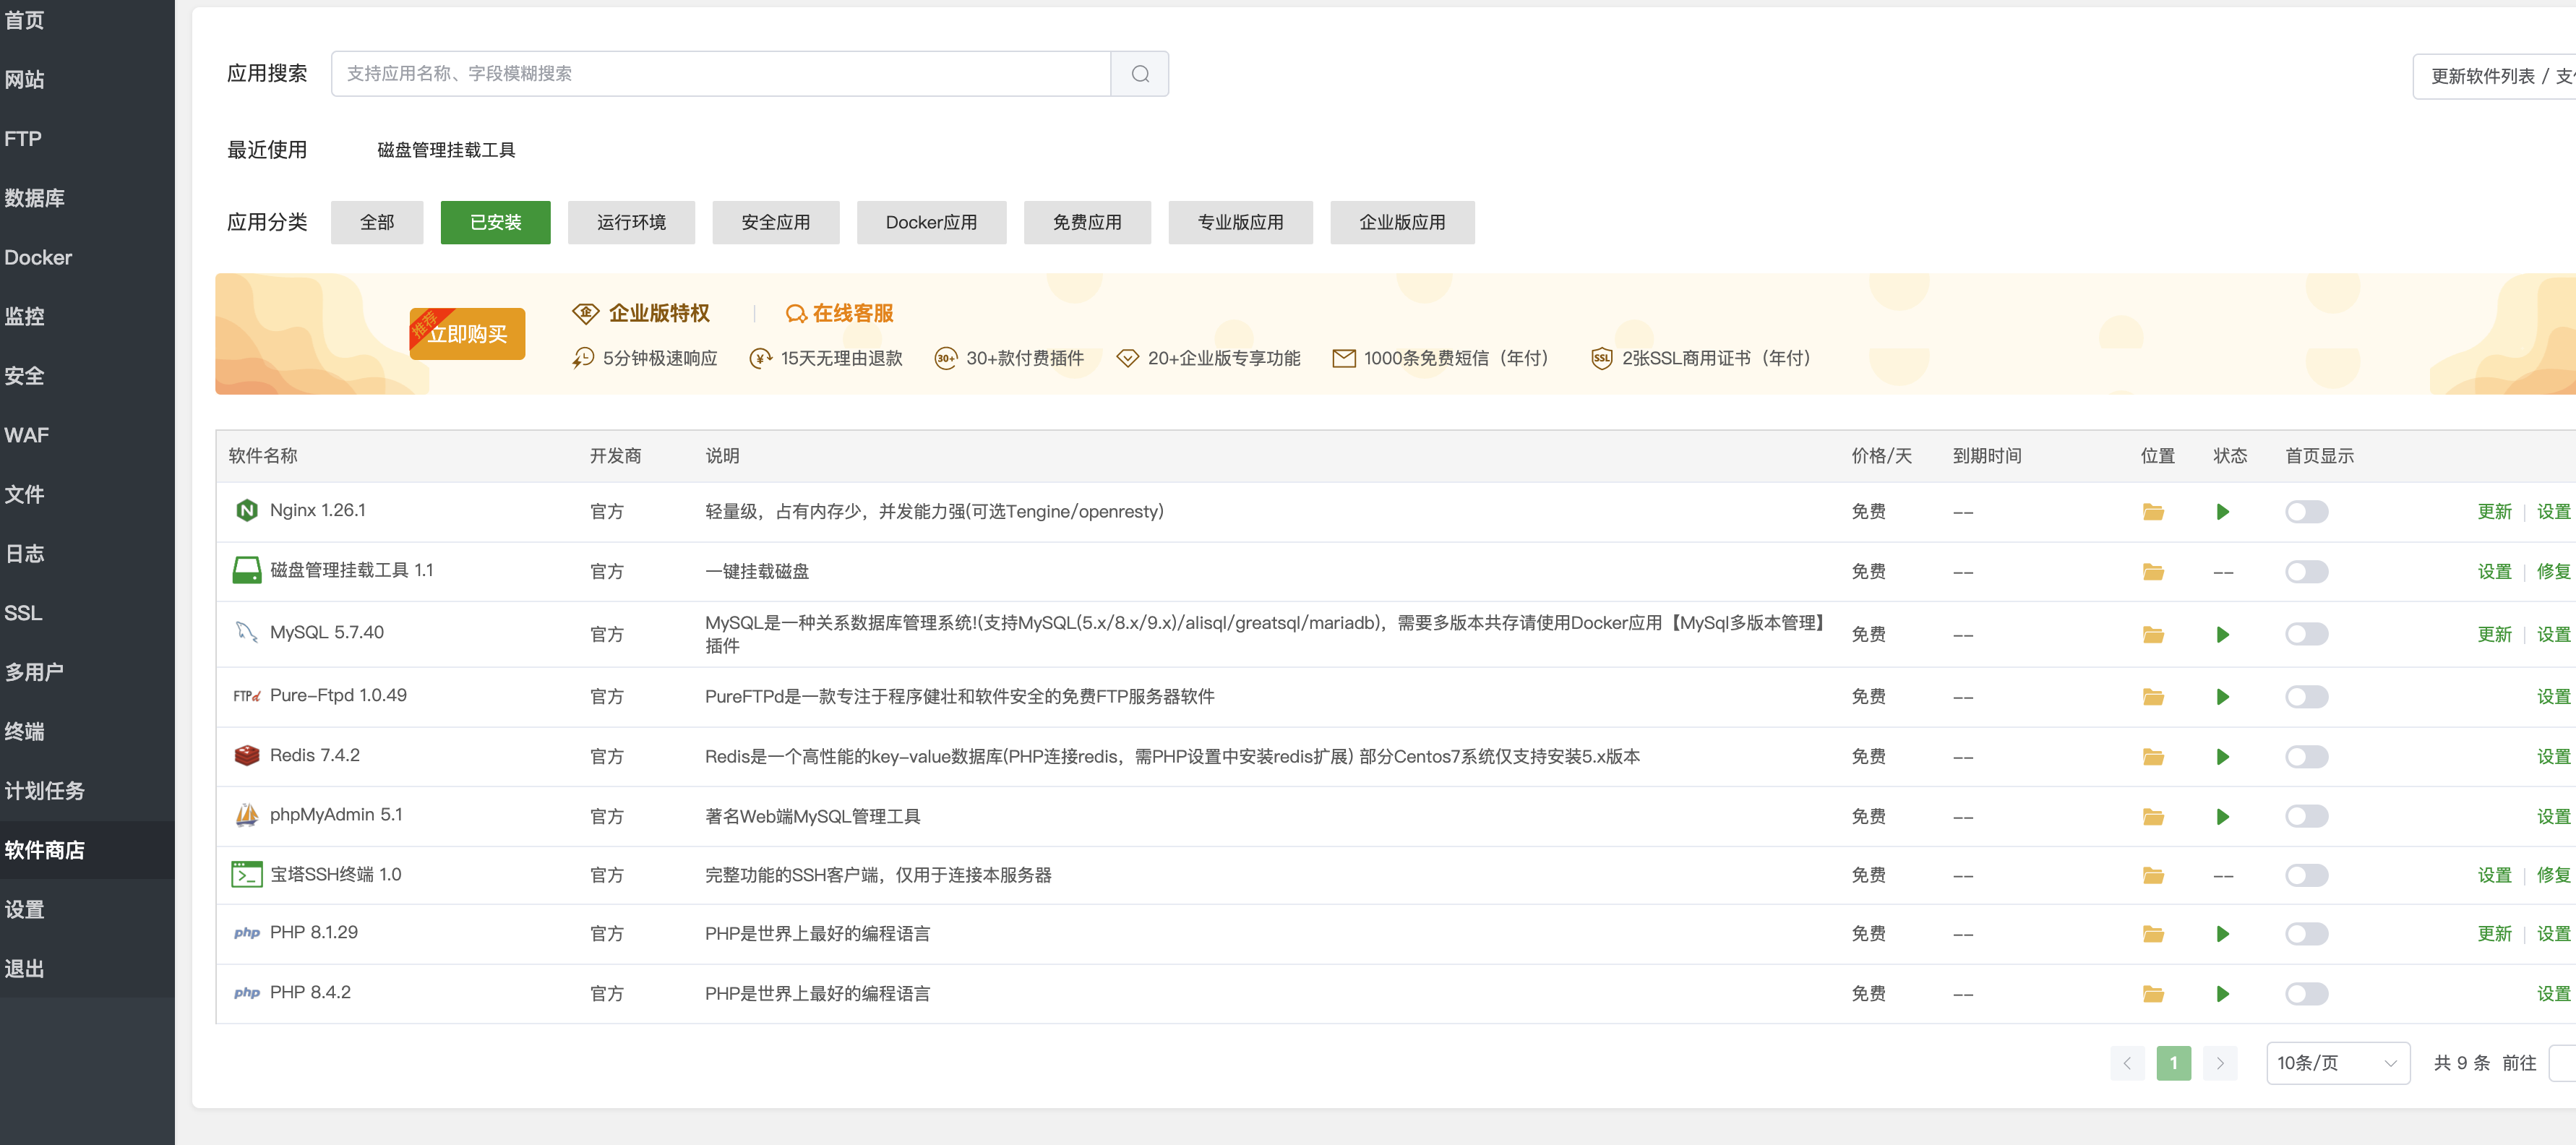The image size is (2576, 1145).
Task: Click MySQL running status play icon
Action: coord(2222,635)
